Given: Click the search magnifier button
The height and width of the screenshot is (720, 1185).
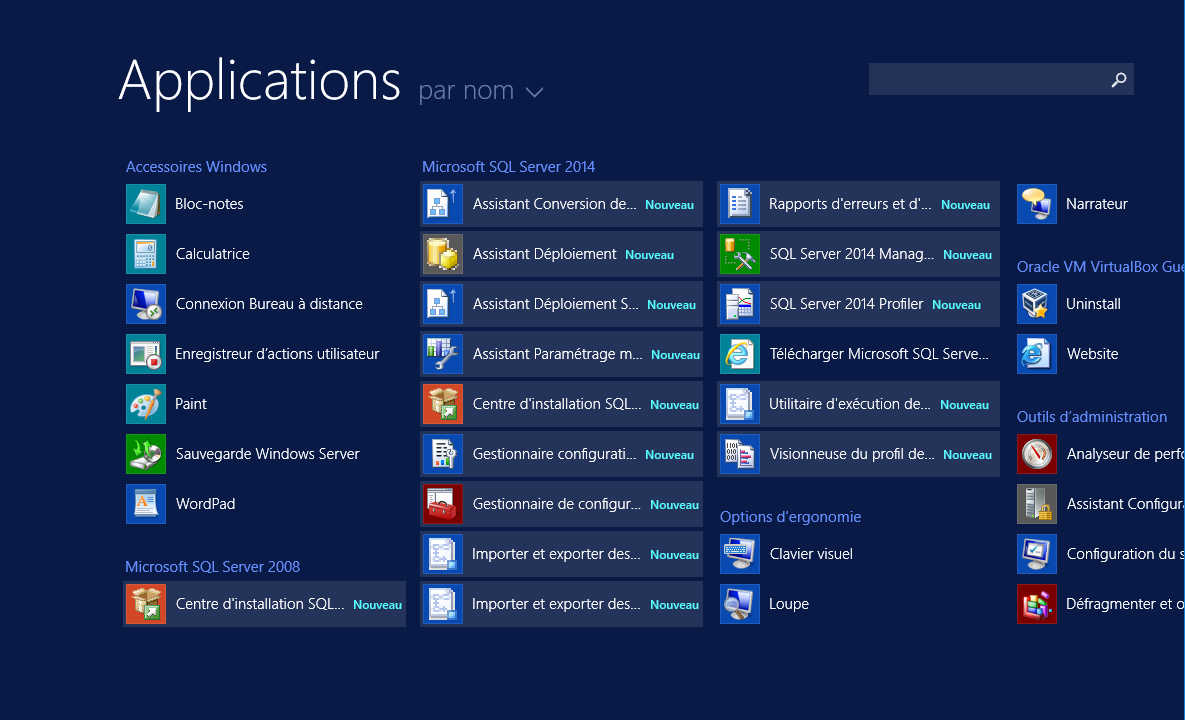Looking at the screenshot, I should 1118,79.
